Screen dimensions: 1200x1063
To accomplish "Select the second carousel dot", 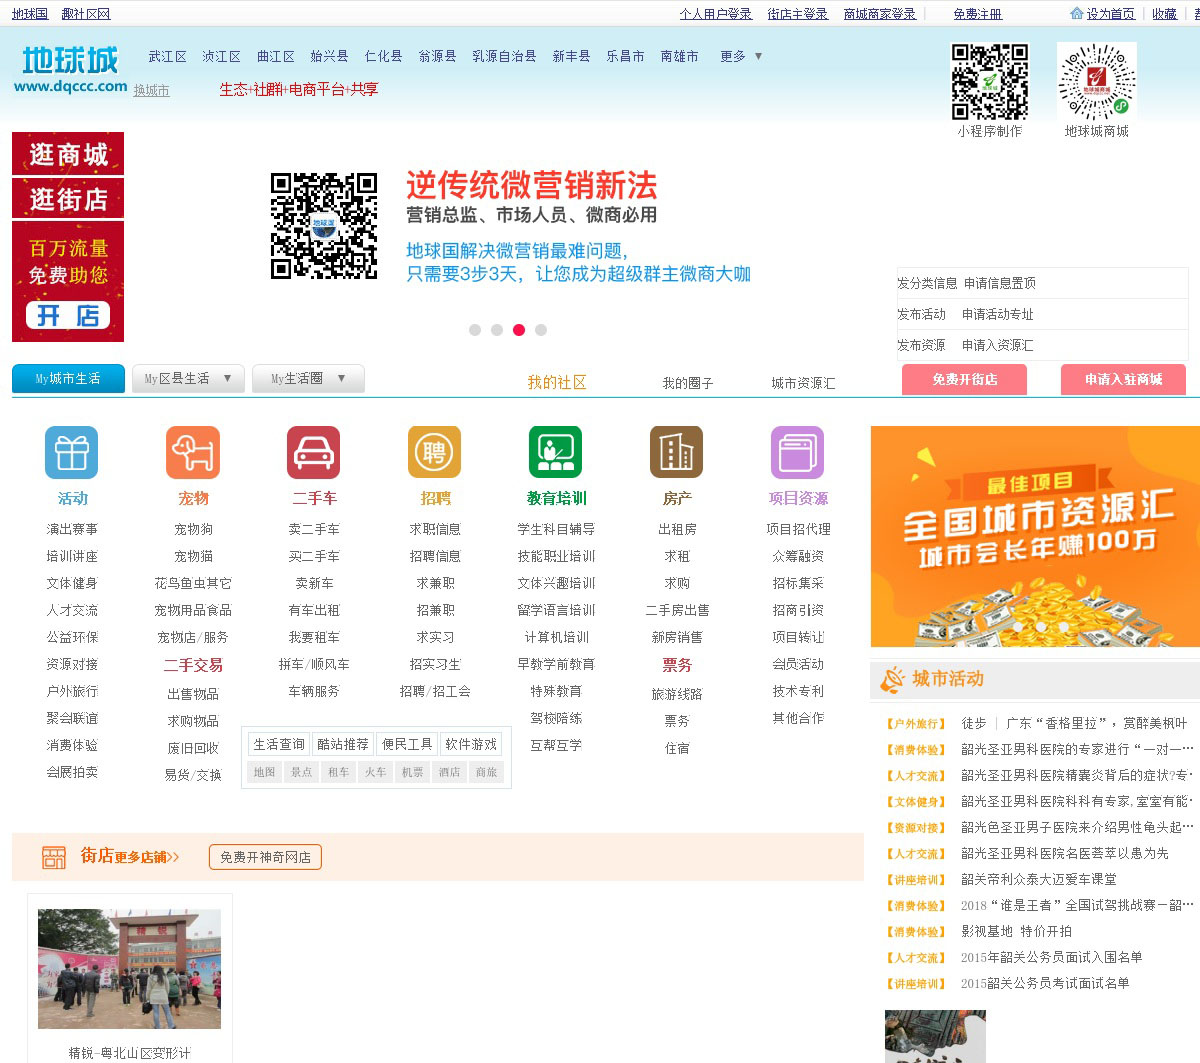I will tap(497, 330).
